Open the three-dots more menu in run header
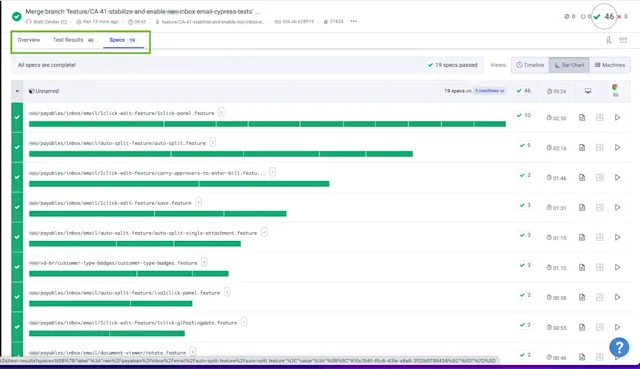 (353, 21)
